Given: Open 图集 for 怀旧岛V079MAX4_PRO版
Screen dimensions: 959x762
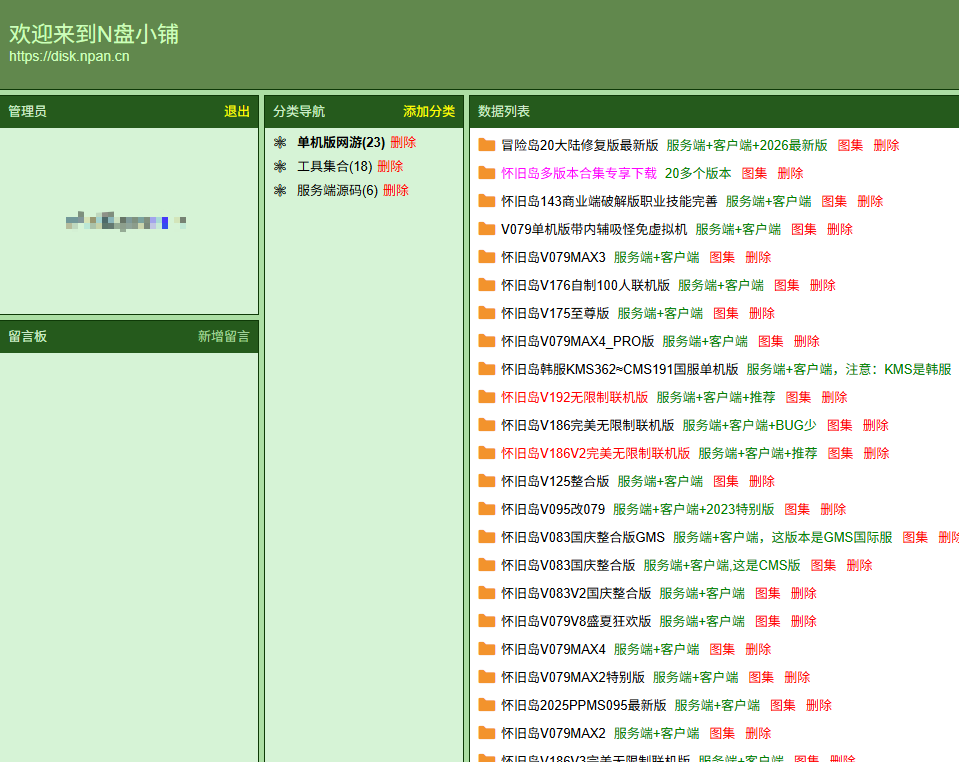Looking at the screenshot, I should click(771, 341).
